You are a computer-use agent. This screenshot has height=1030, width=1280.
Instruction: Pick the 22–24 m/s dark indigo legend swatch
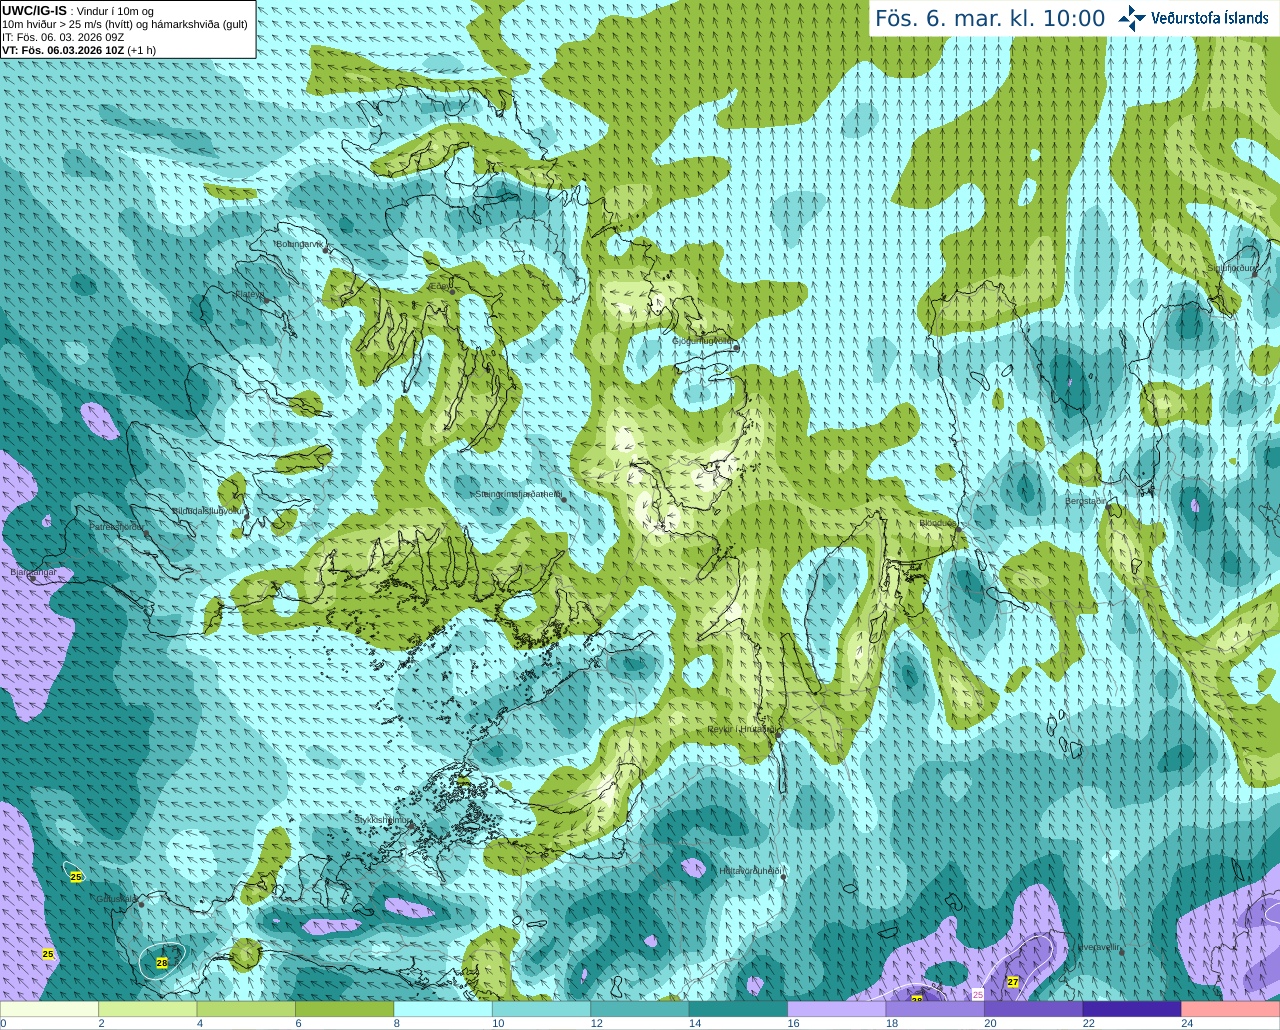(1132, 1009)
